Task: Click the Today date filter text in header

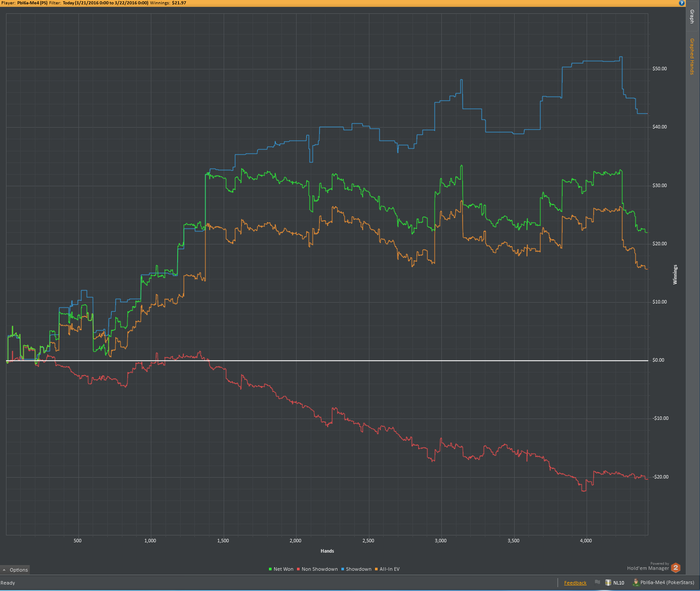Action: click(106, 3)
